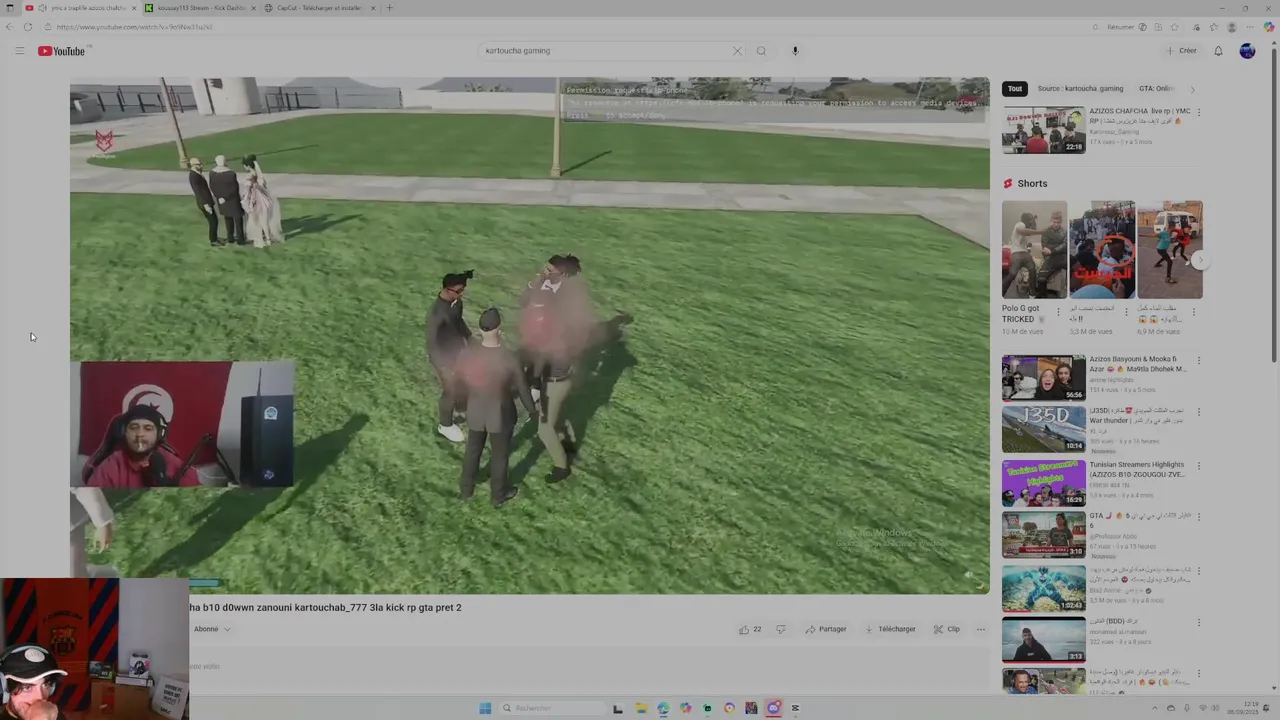This screenshot has height=720, width=1280.
Task: Open a new browser tab
Action: tap(389, 8)
